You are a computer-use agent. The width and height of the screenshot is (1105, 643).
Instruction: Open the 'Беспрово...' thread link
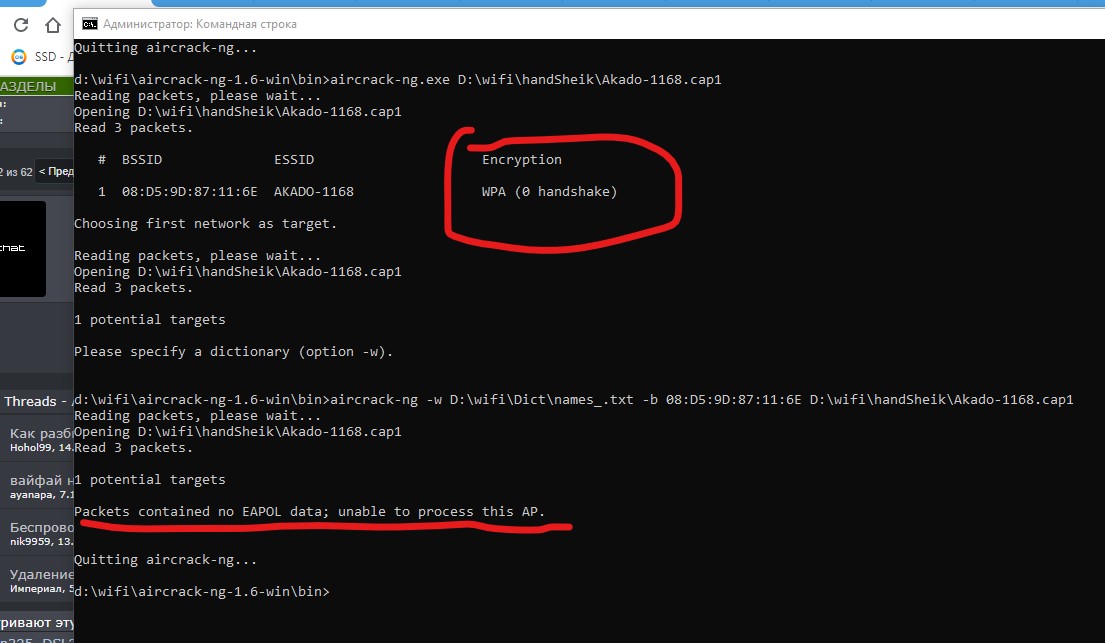40,527
